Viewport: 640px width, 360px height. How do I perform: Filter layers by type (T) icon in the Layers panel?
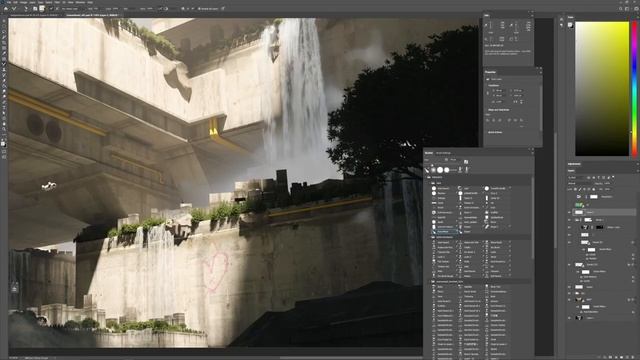pyautogui.click(x=599, y=178)
